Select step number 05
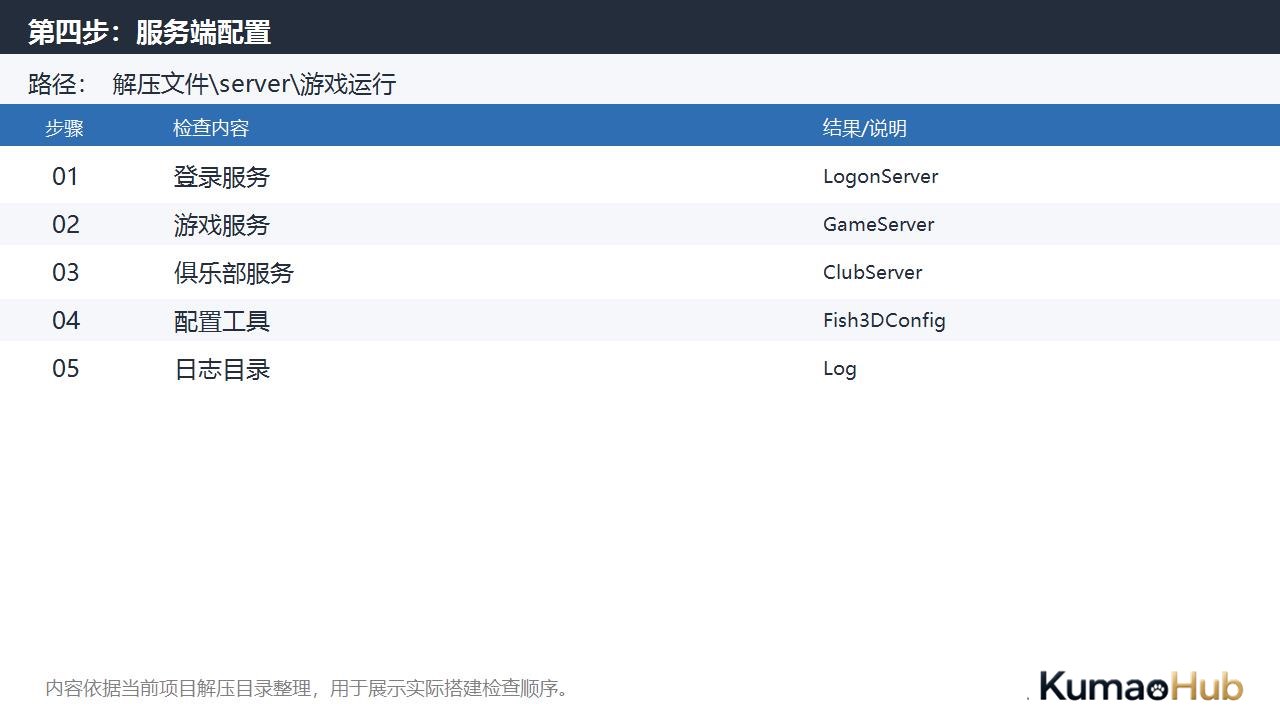Viewport: 1280px width, 720px height. tap(65, 369)
